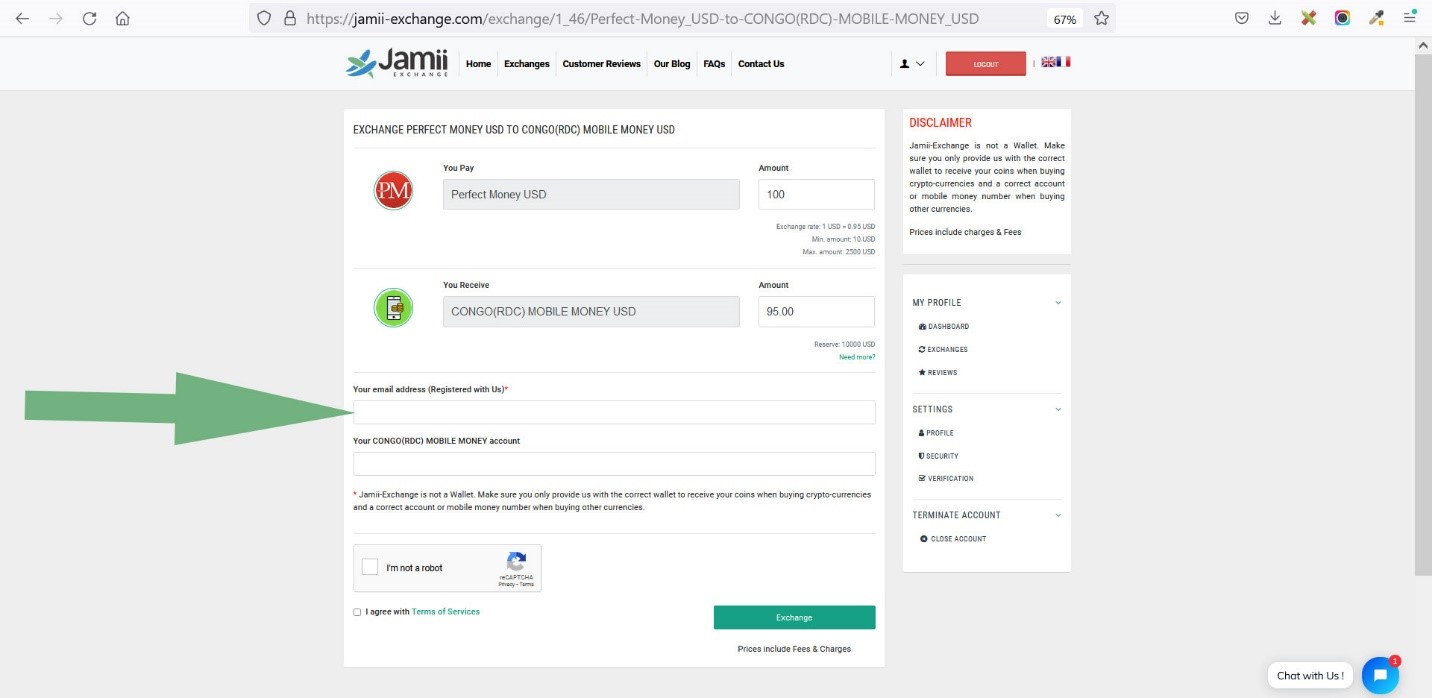Collapse the Settings section
Viewport: 1432px width, 698px height.
(x=1058, y=409)
